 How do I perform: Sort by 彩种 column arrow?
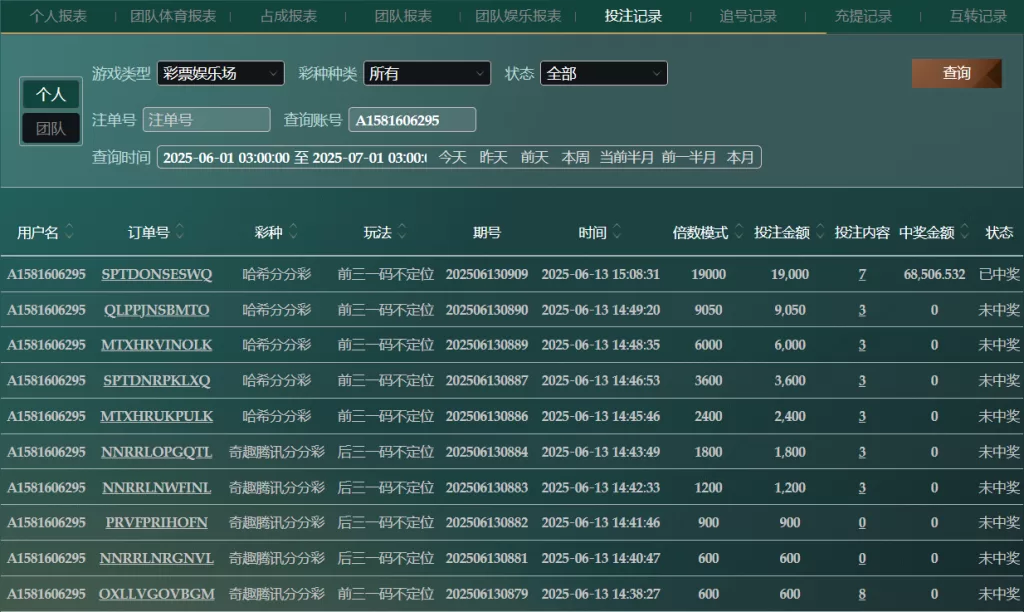pos(293,231)
